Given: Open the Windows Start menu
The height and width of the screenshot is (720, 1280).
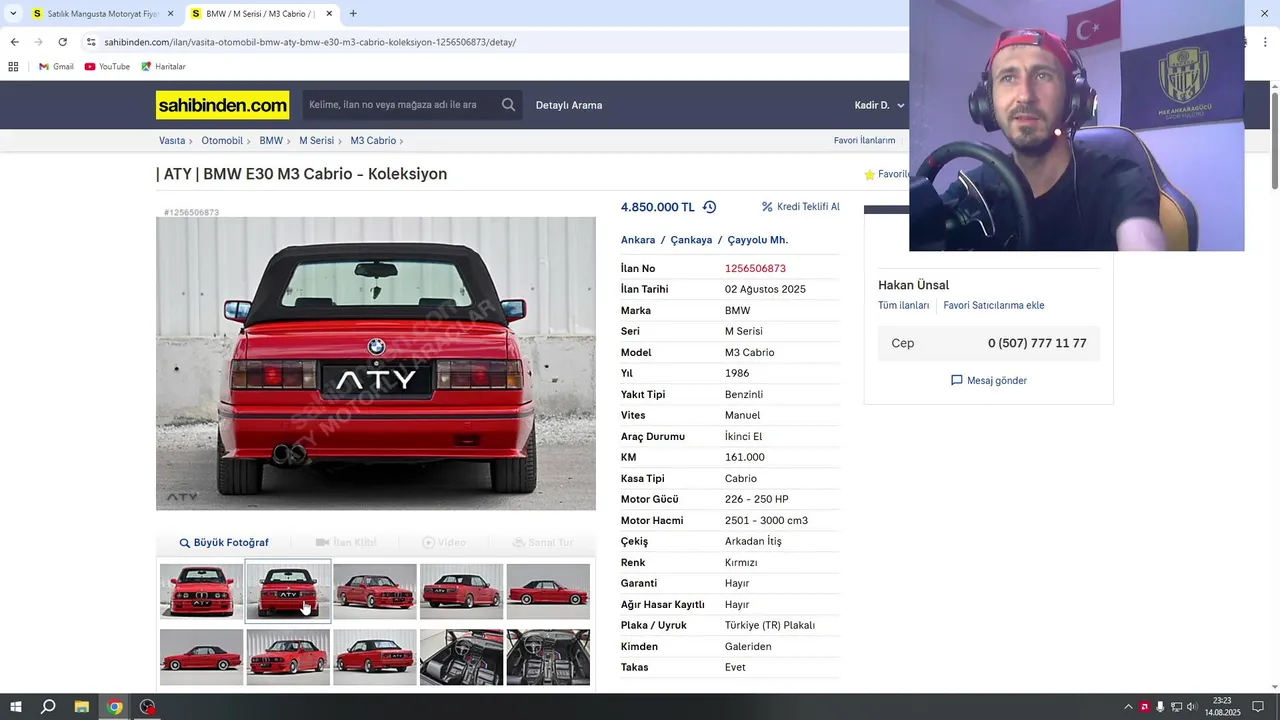Looking at the screenshot, I should point(16,707).
